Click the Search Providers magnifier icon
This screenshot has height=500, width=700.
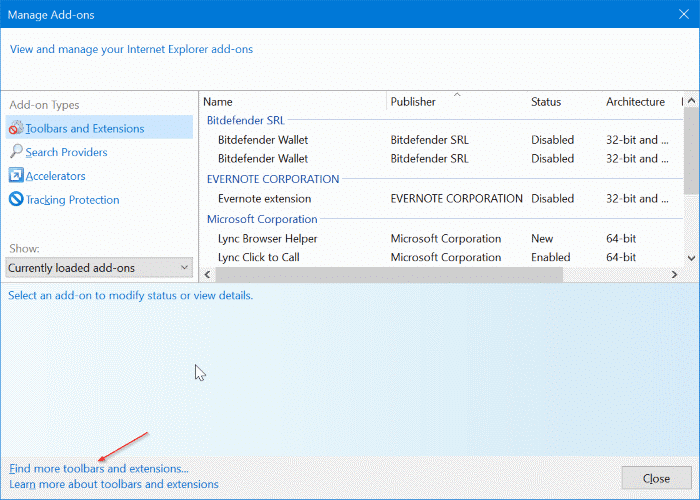tap(16, 151)
